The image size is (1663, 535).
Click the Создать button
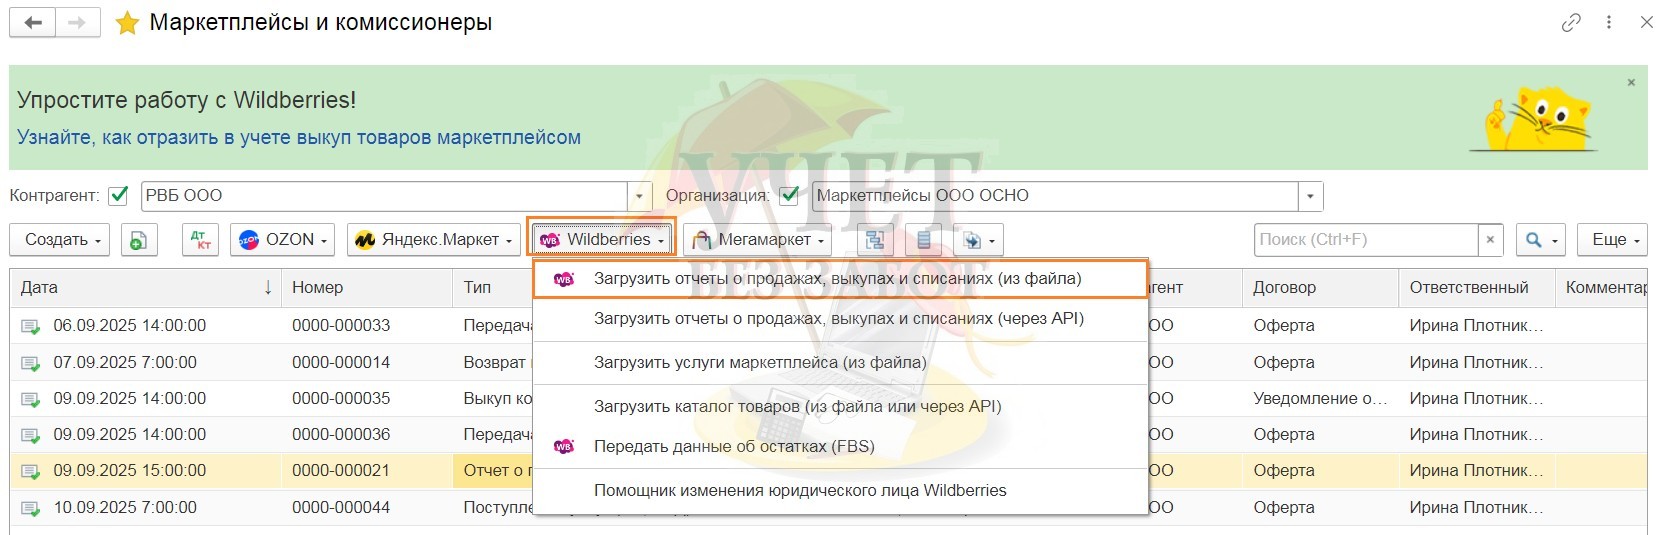59,240
